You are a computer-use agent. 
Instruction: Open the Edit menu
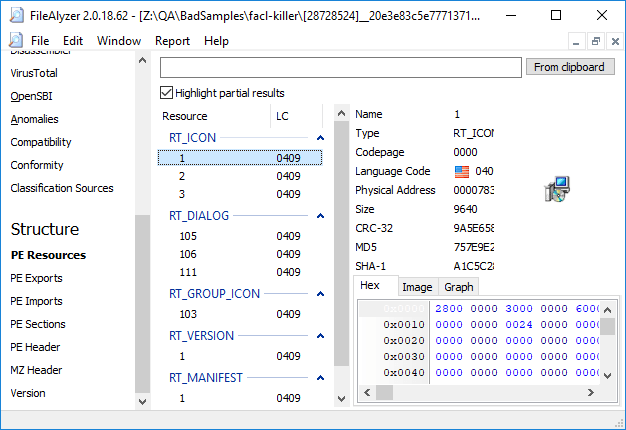click(x=73, y=41)
